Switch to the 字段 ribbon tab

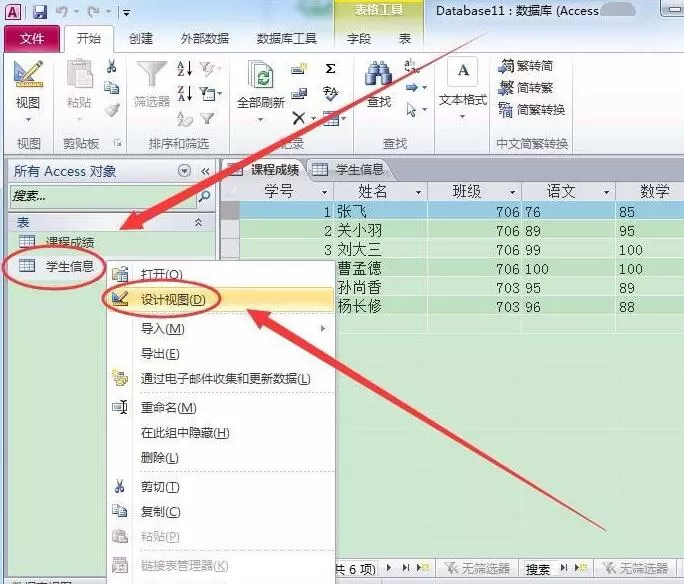coord(359,39)
